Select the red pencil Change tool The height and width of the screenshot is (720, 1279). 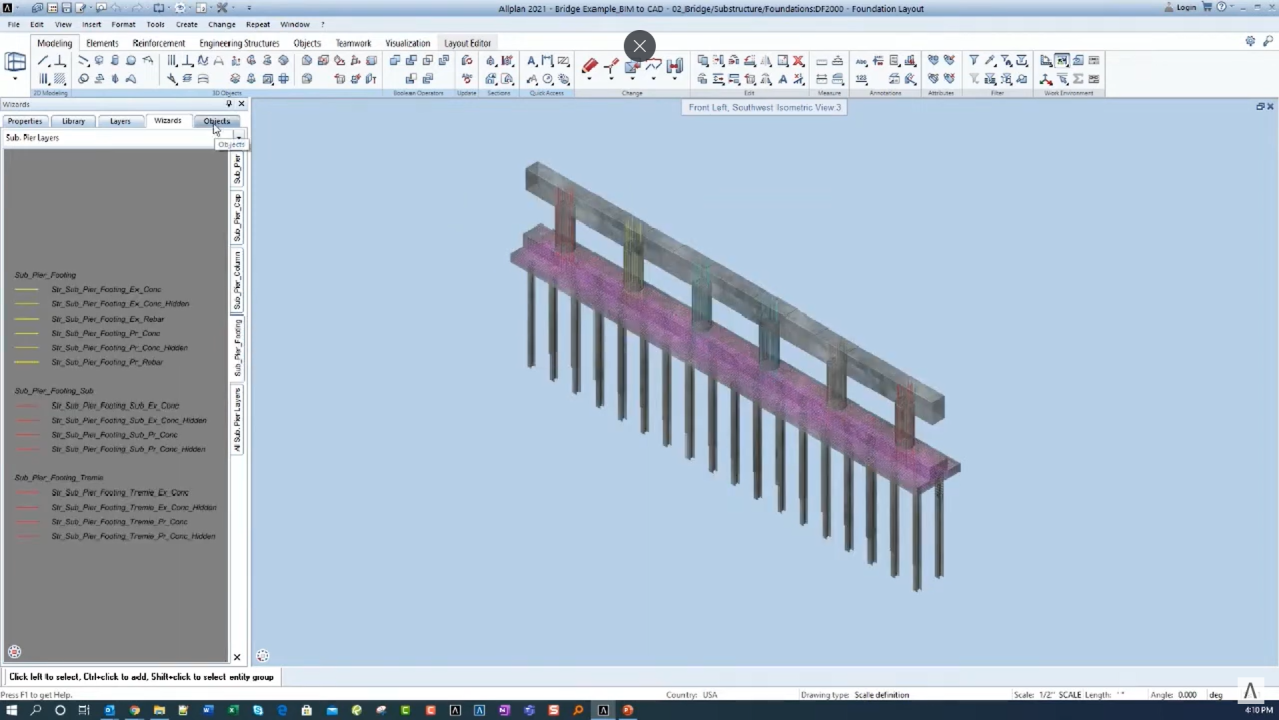tap(588, 64)
